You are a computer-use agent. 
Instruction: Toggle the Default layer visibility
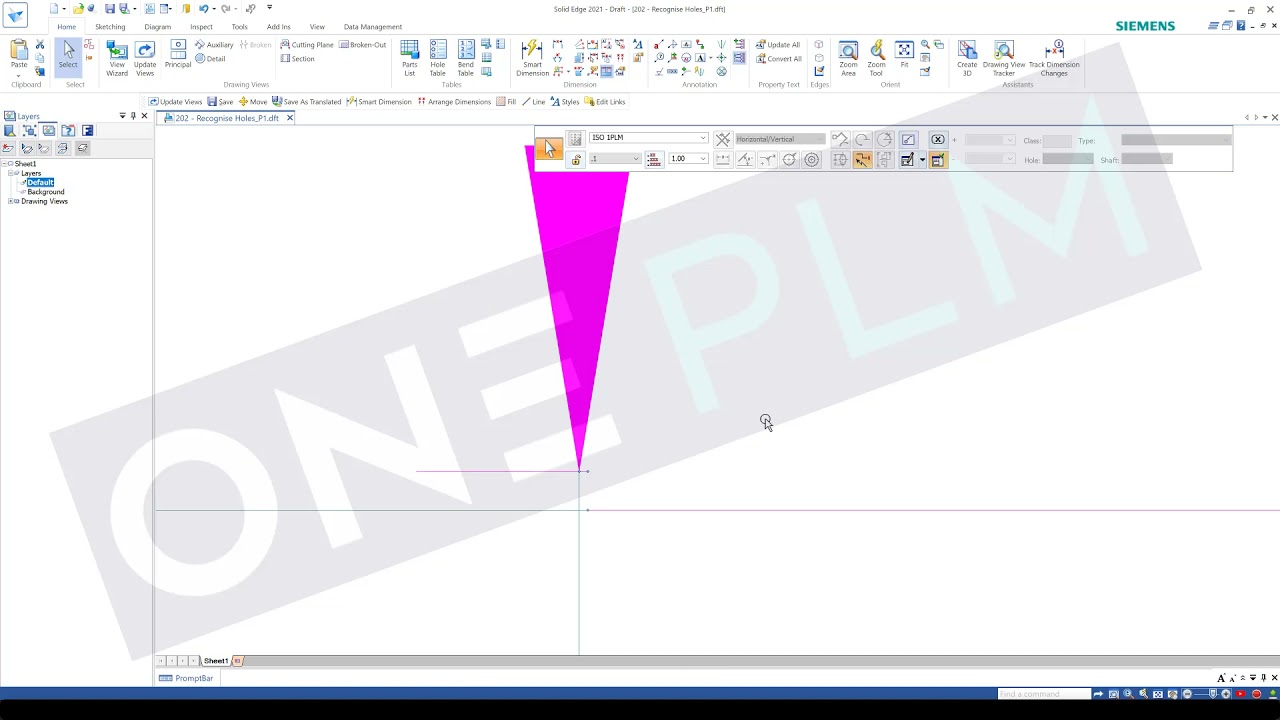click(23, 183)
